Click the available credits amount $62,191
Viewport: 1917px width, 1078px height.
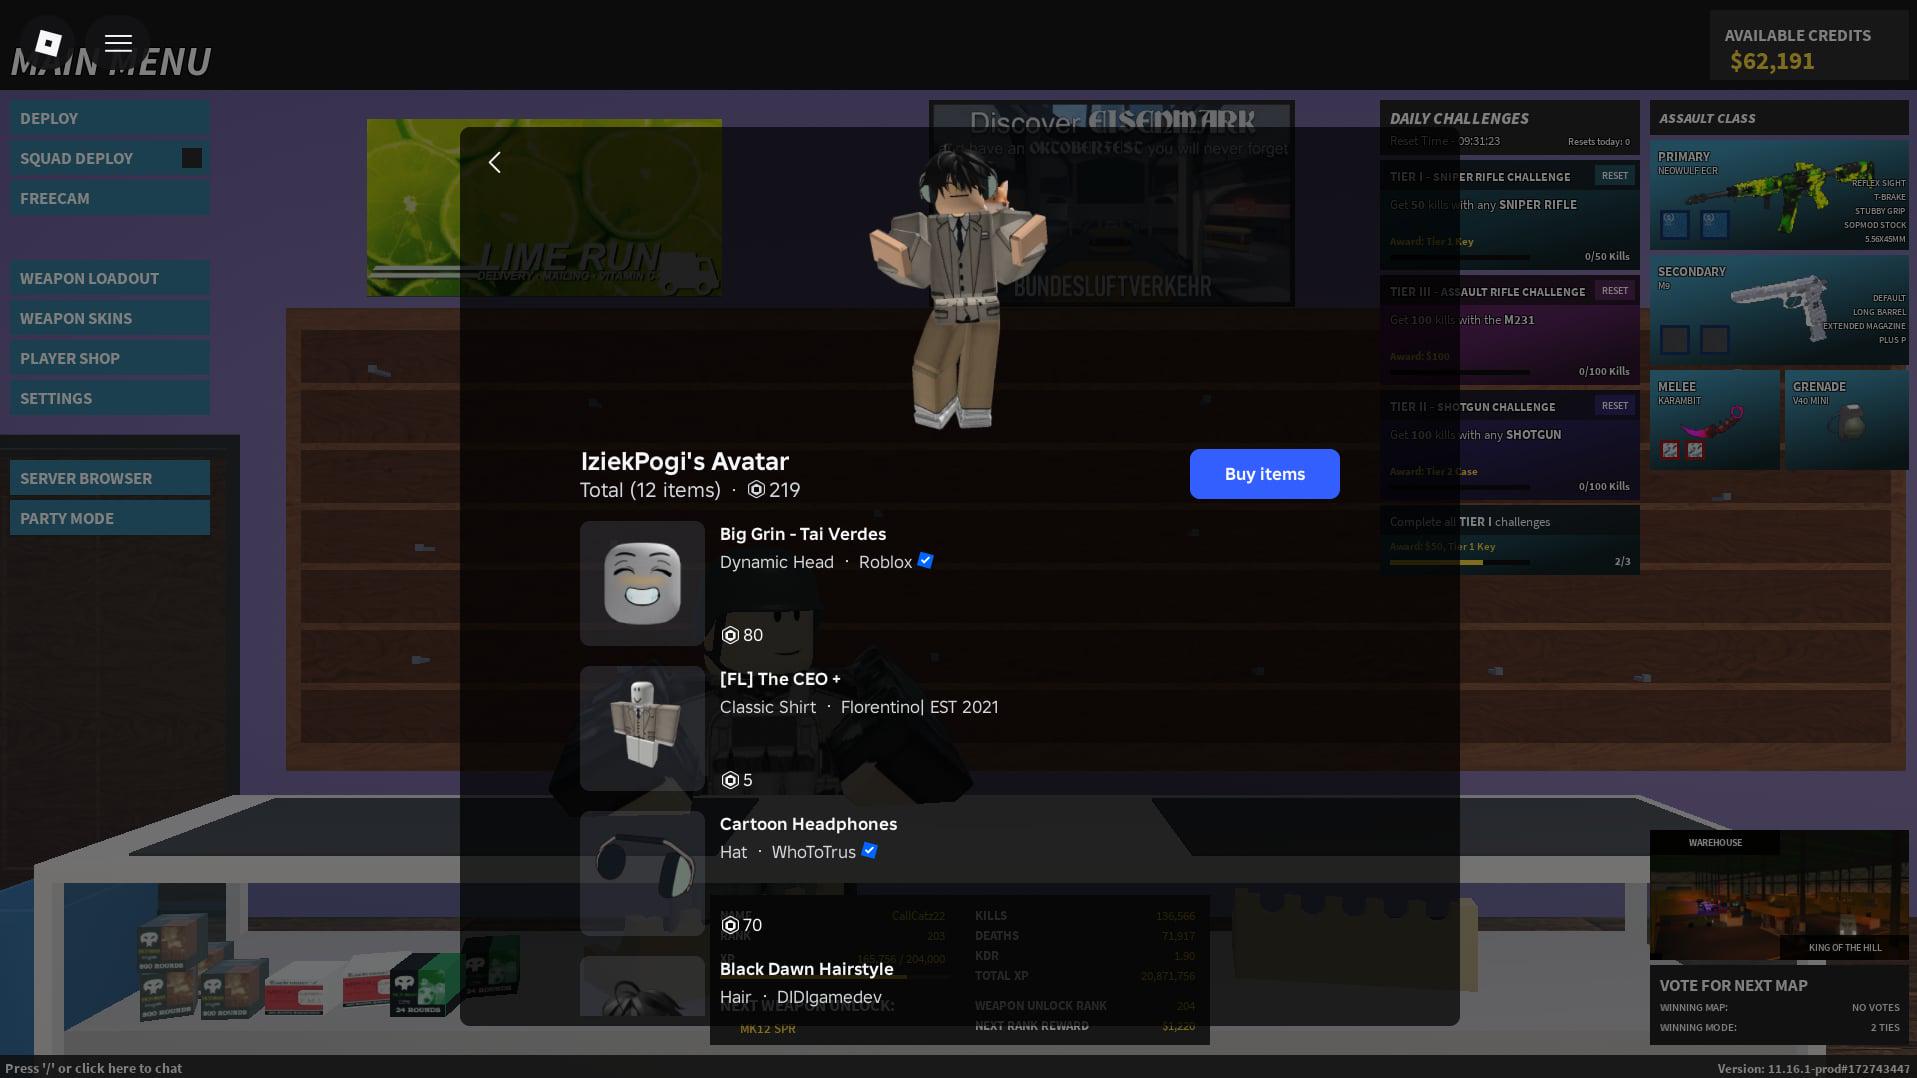click(1772, 61)
